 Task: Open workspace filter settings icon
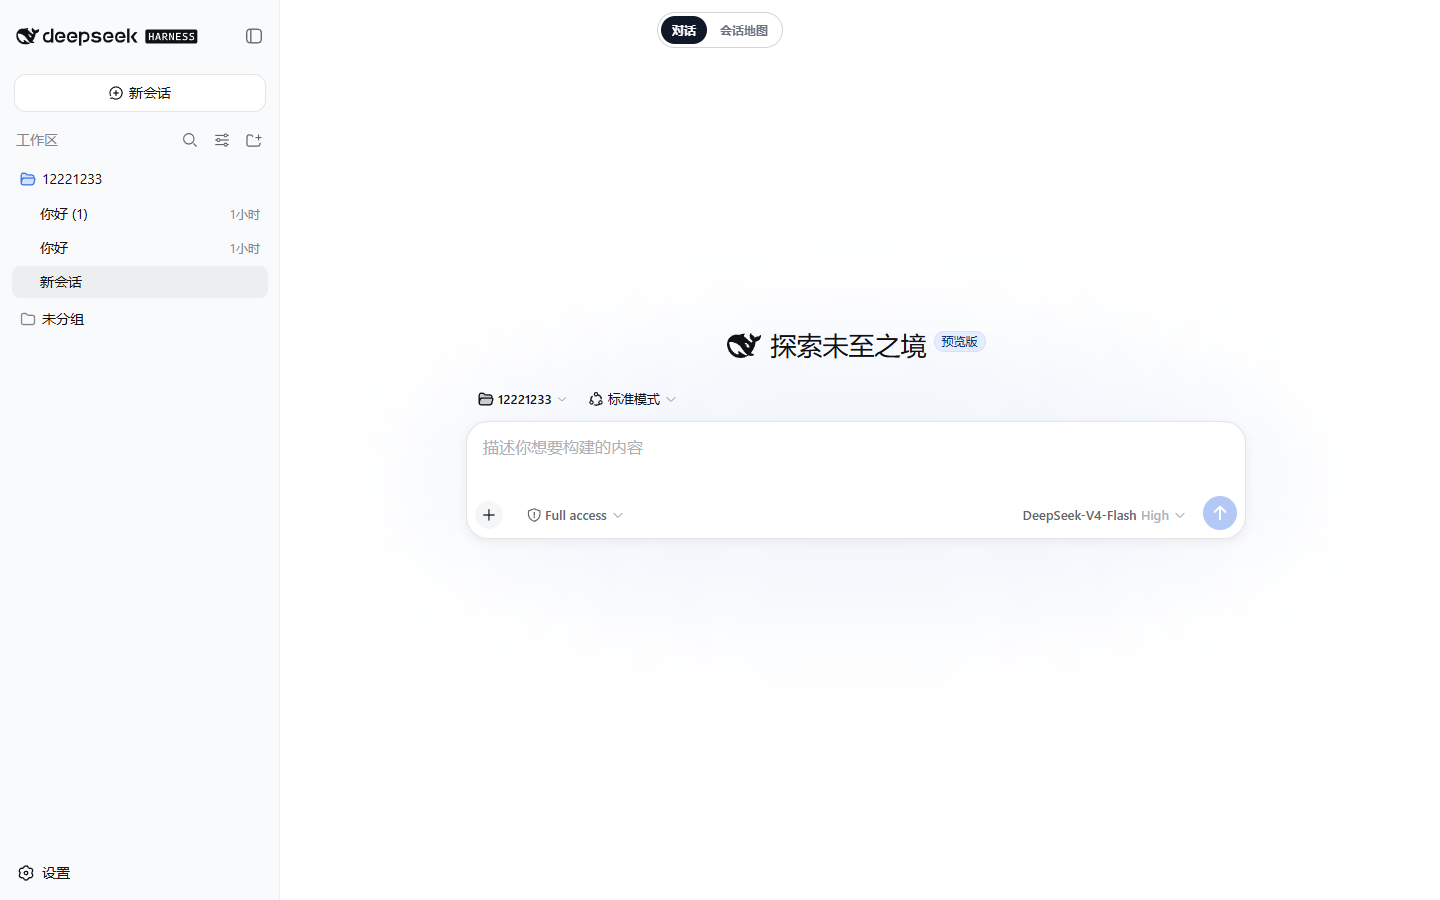[x=222, y=140]
